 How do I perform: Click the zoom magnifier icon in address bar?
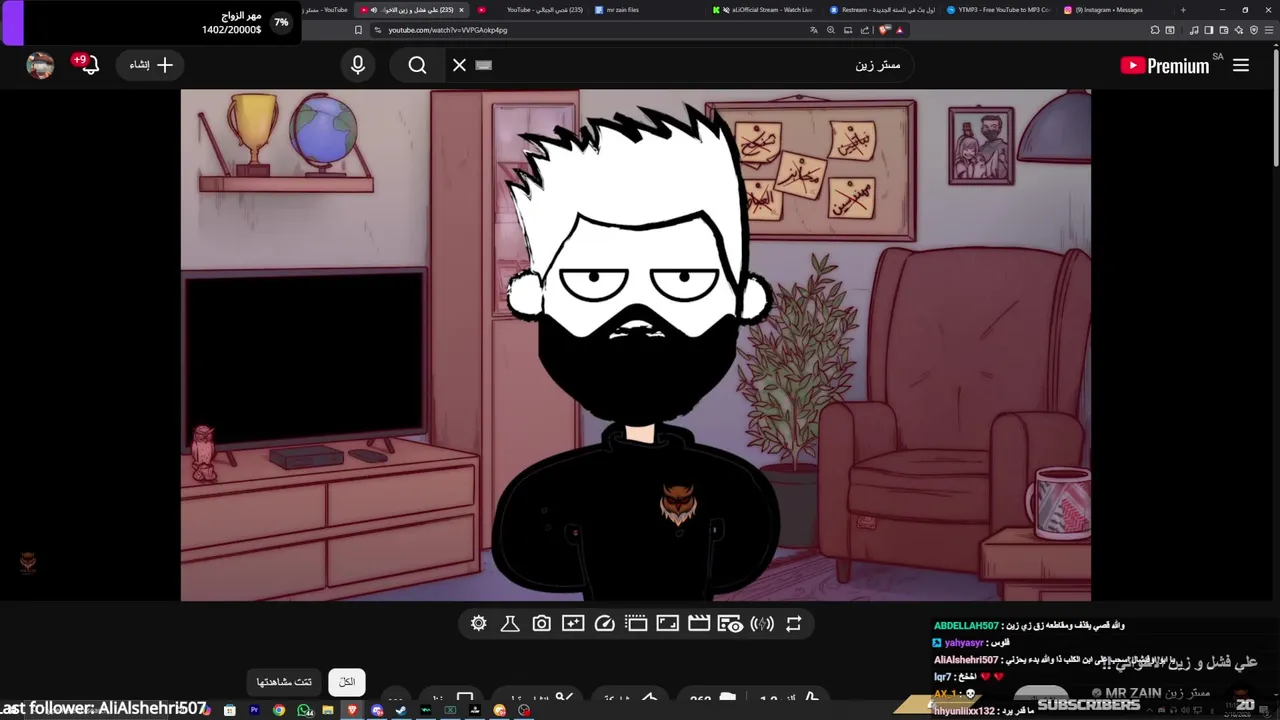(831, 30)
